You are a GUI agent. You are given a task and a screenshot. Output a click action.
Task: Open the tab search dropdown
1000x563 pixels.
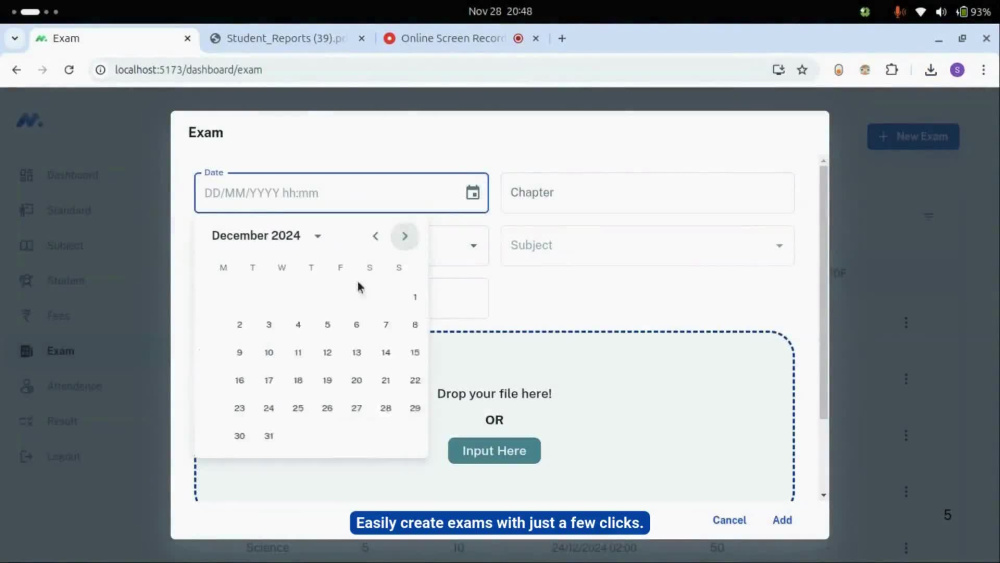pyautogui.click(x=15, y=38)
